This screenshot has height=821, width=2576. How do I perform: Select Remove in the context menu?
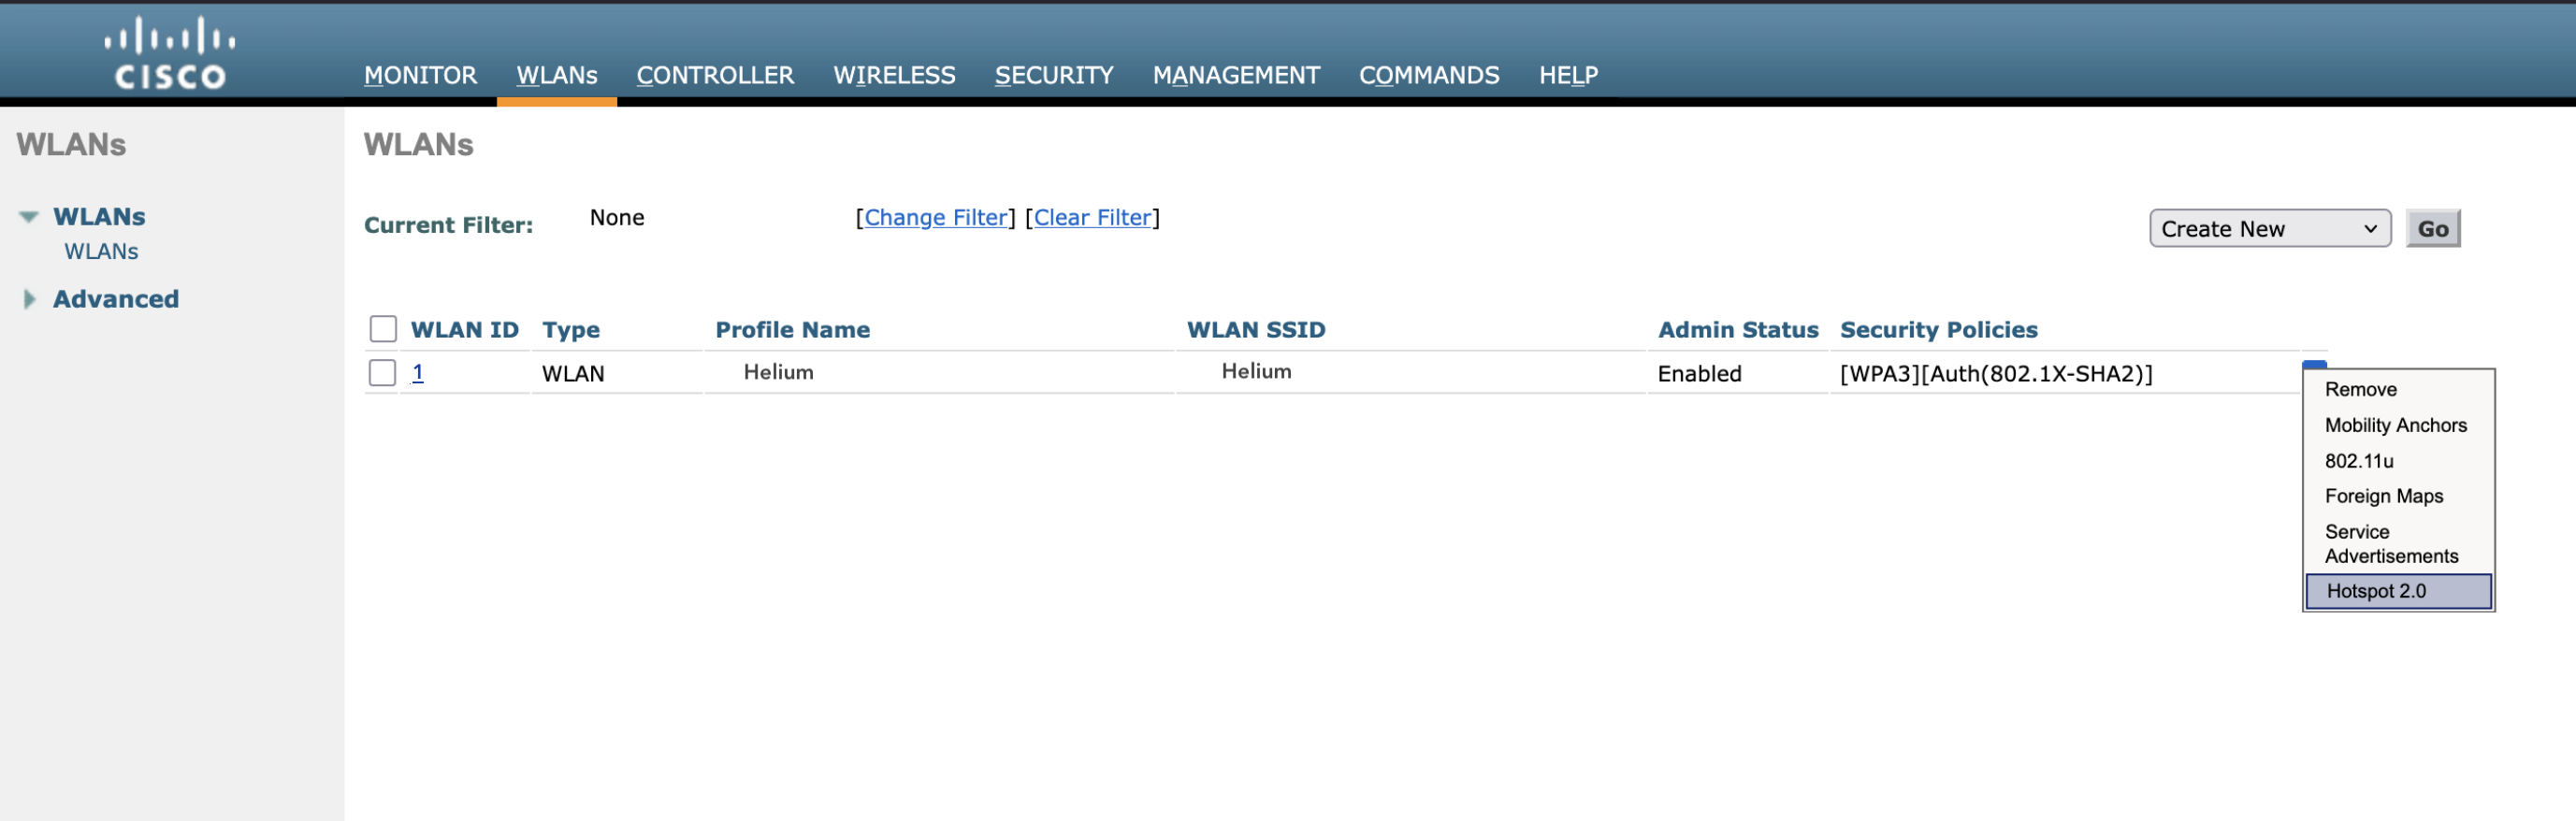(x=2360, y=390)
